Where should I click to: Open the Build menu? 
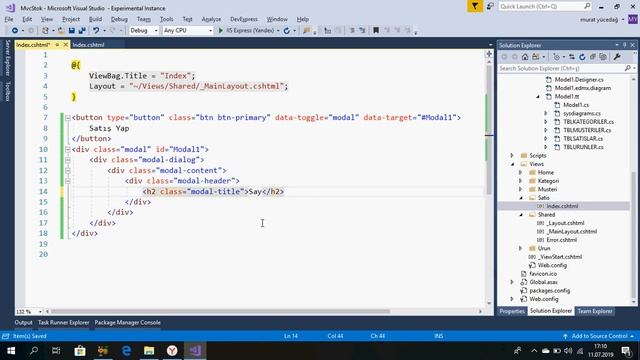point(95,19)
